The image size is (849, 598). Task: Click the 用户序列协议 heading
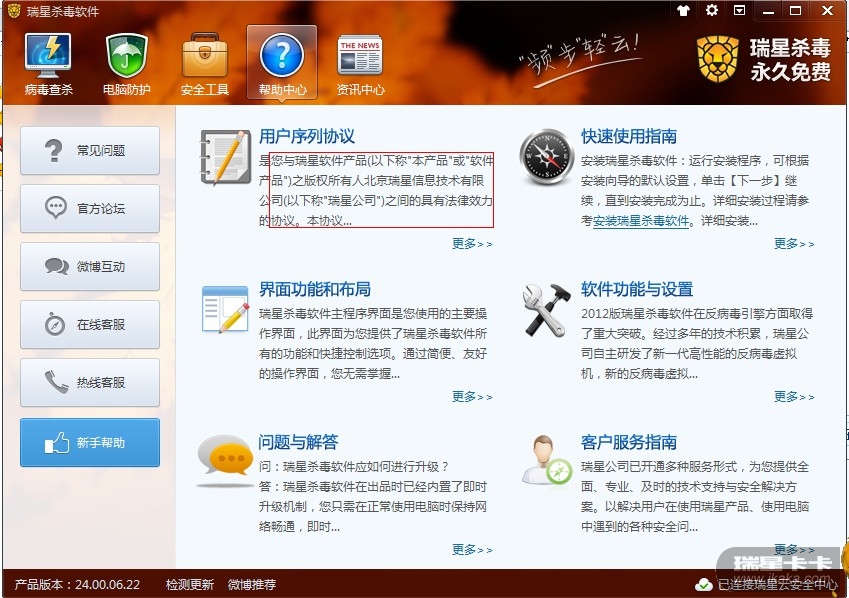click(x=307, y=136)
